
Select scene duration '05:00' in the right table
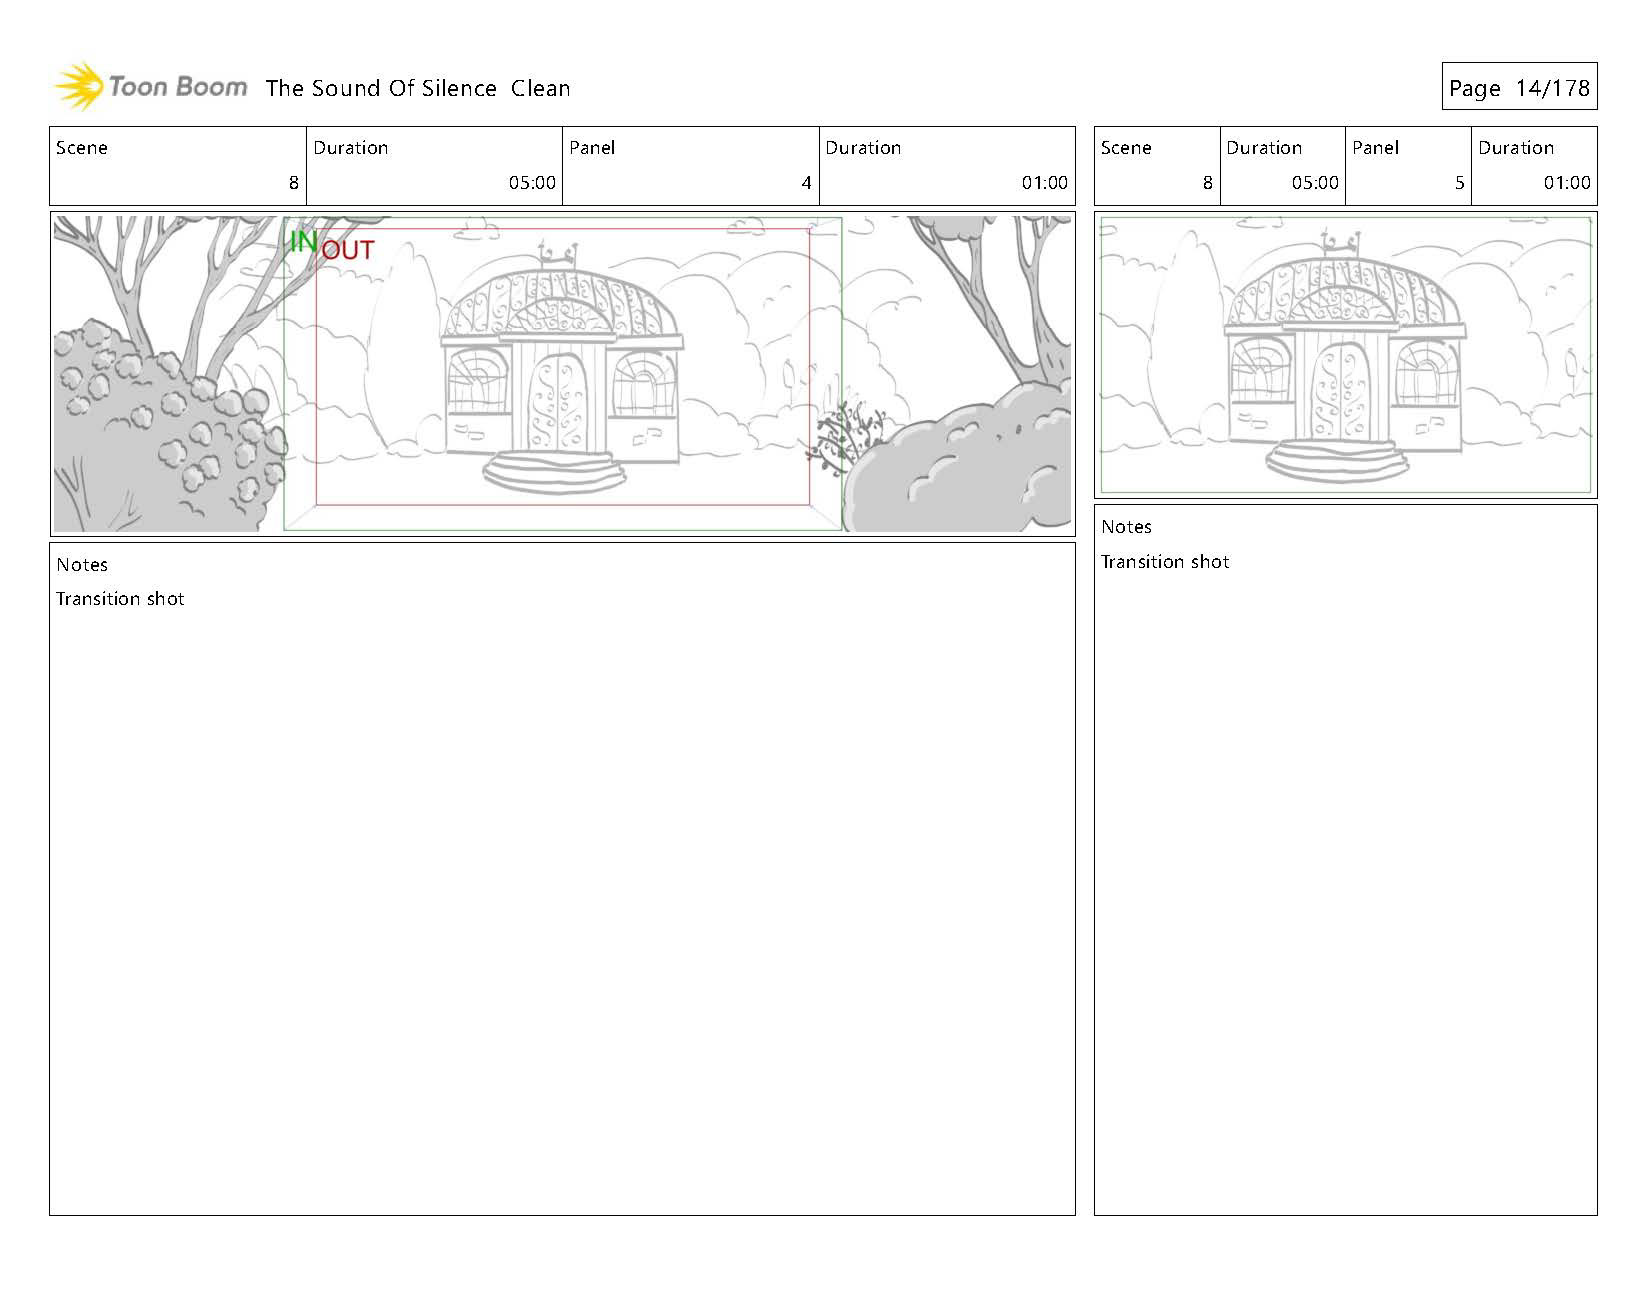1315,183
